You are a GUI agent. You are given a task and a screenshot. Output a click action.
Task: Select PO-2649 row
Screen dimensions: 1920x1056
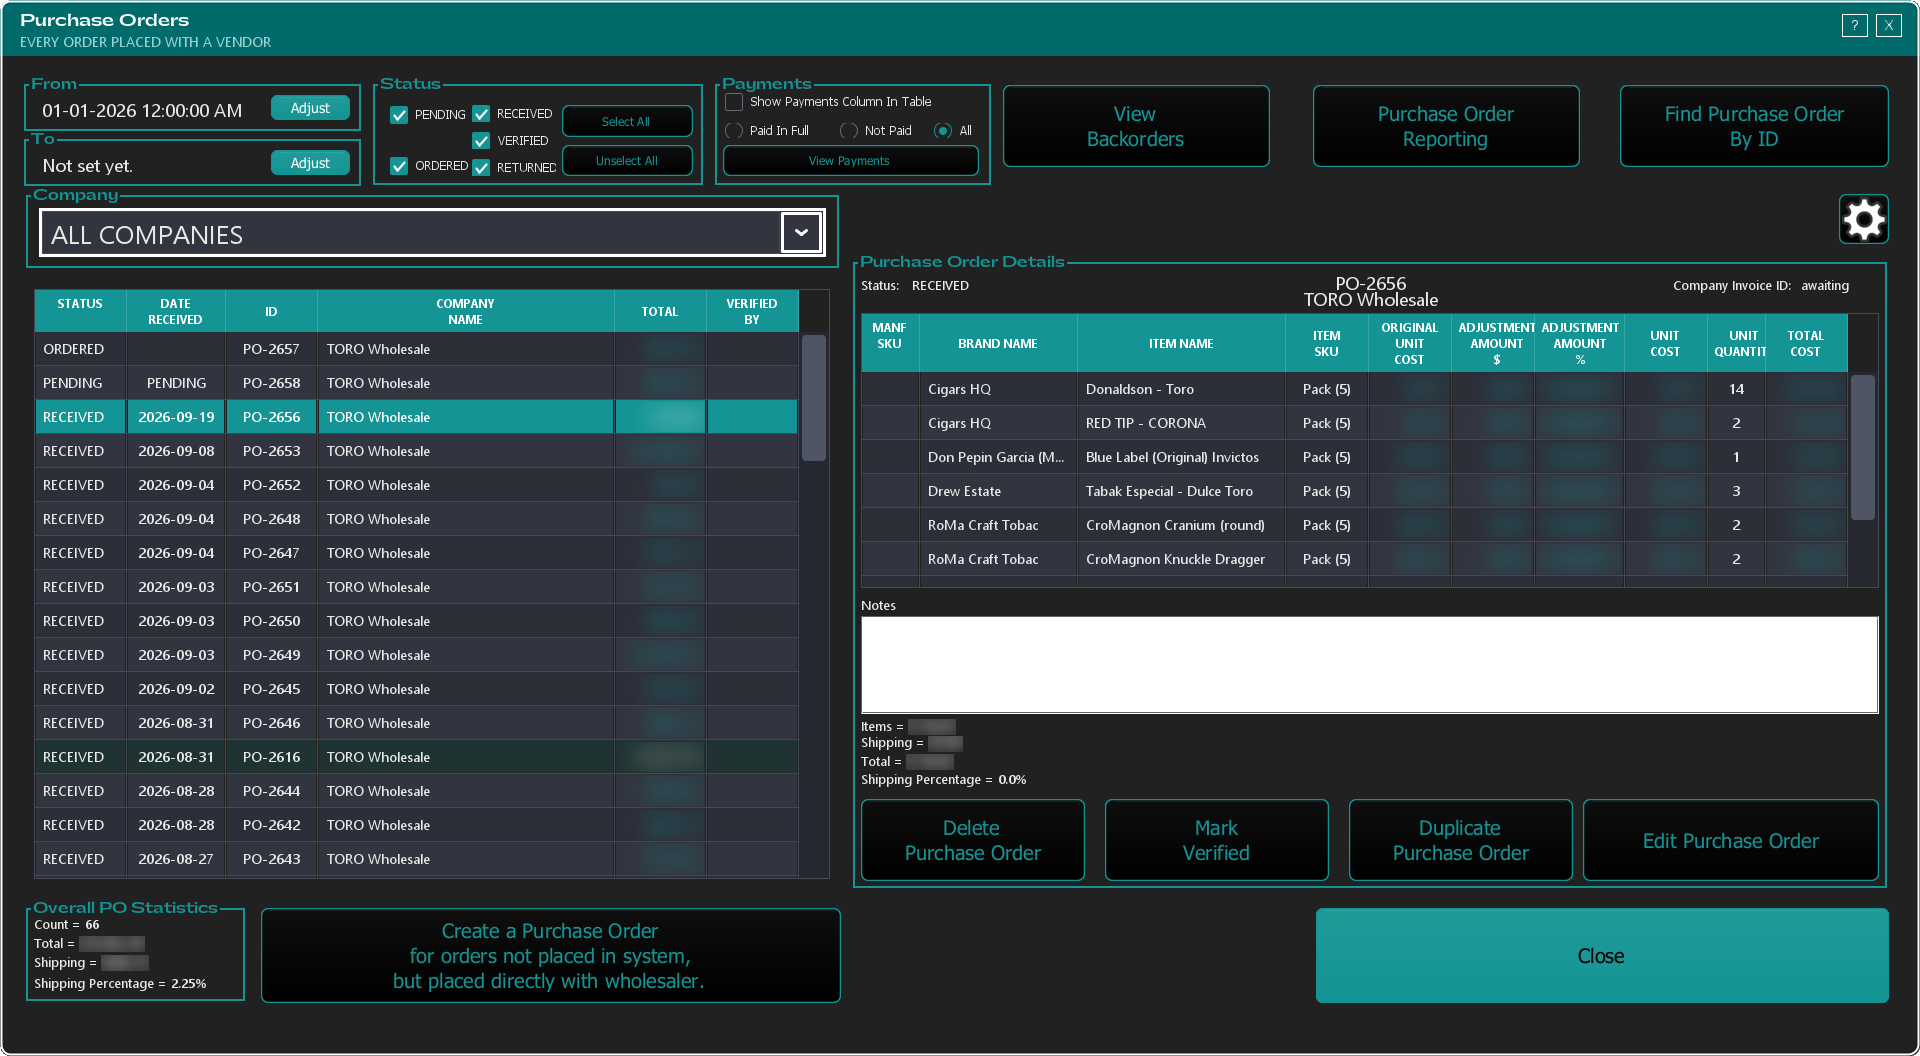coord(416,655)
